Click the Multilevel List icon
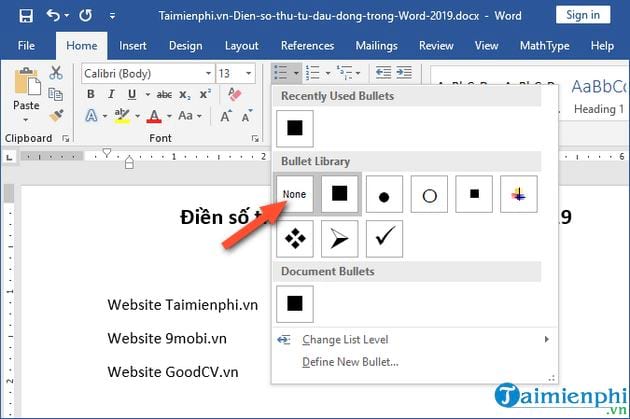Image resolution: width=630 pixels, height=419 pixels. pyautogui.click(x=344, y=73)
